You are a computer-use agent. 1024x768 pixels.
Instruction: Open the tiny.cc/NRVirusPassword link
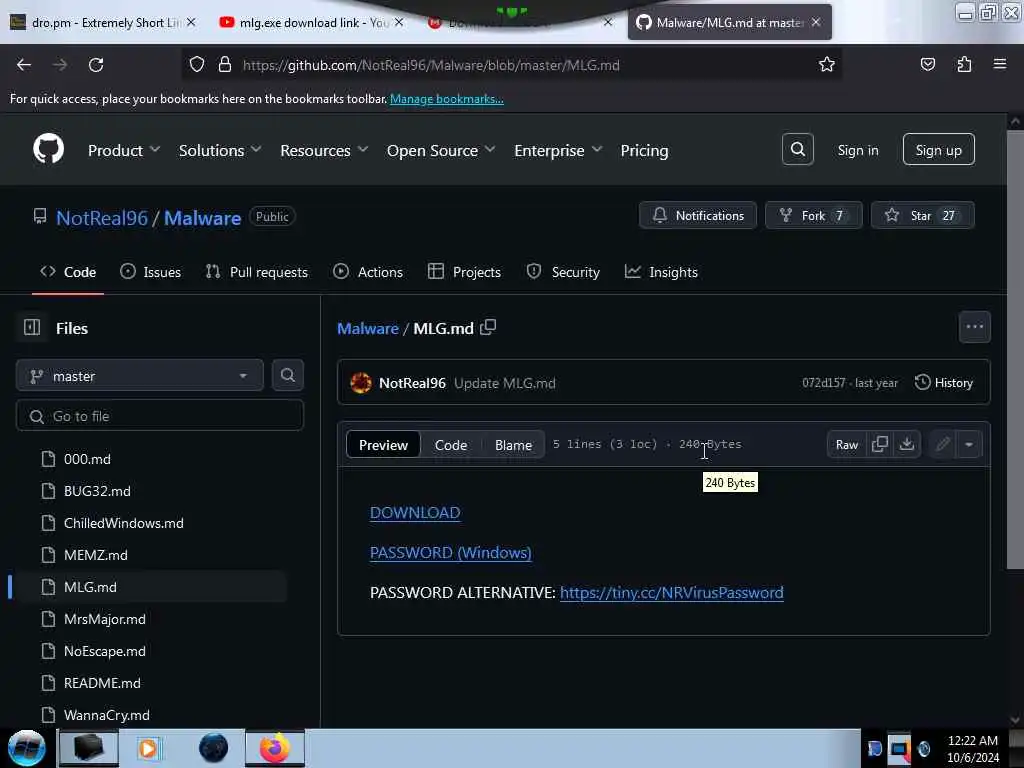coord(671,592)
